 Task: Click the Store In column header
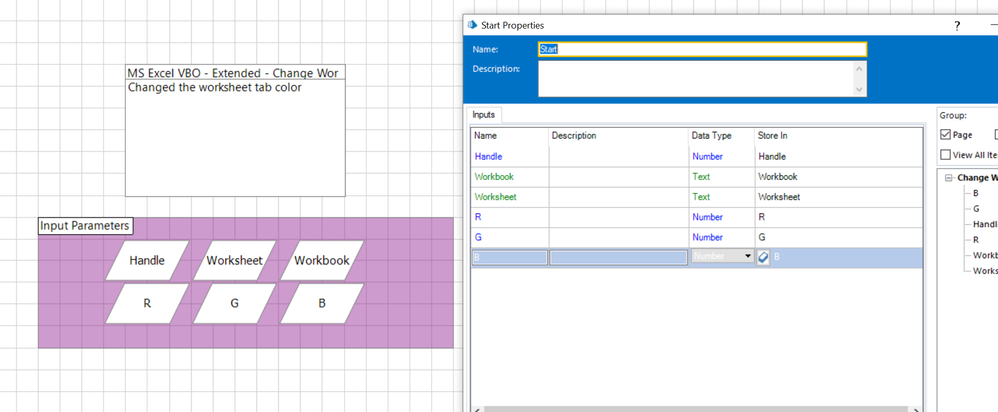(x=772, y=135)
